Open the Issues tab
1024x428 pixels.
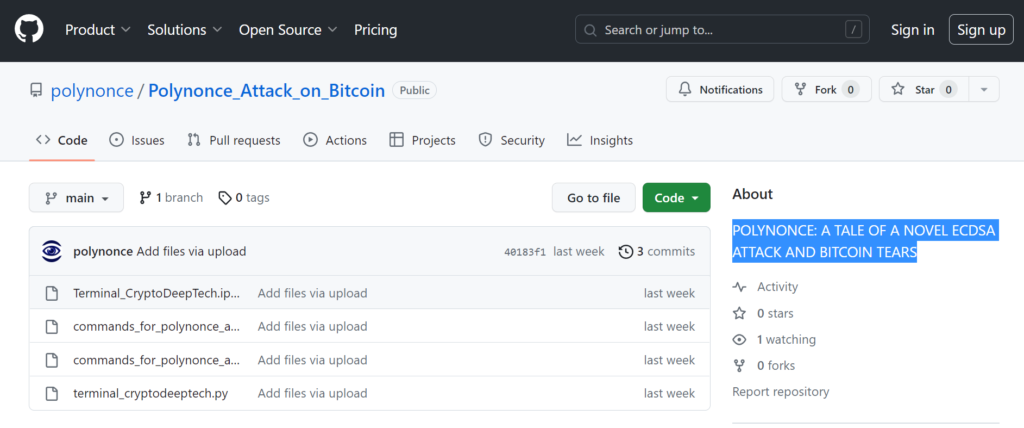136,140
